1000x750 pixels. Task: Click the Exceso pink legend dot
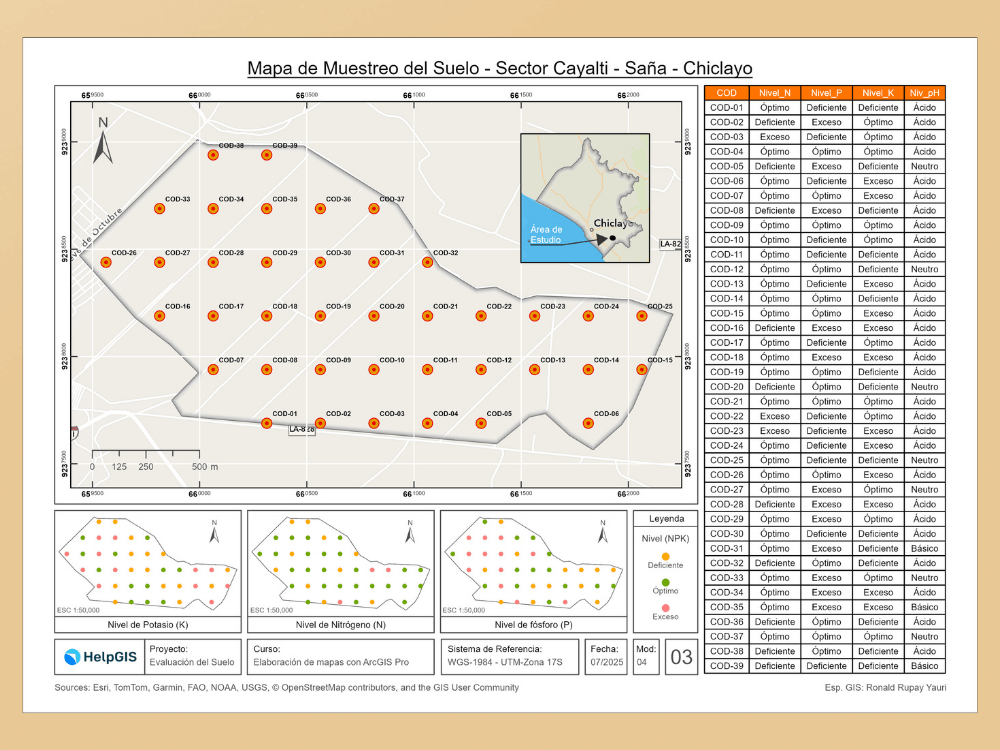click(665, 608)
